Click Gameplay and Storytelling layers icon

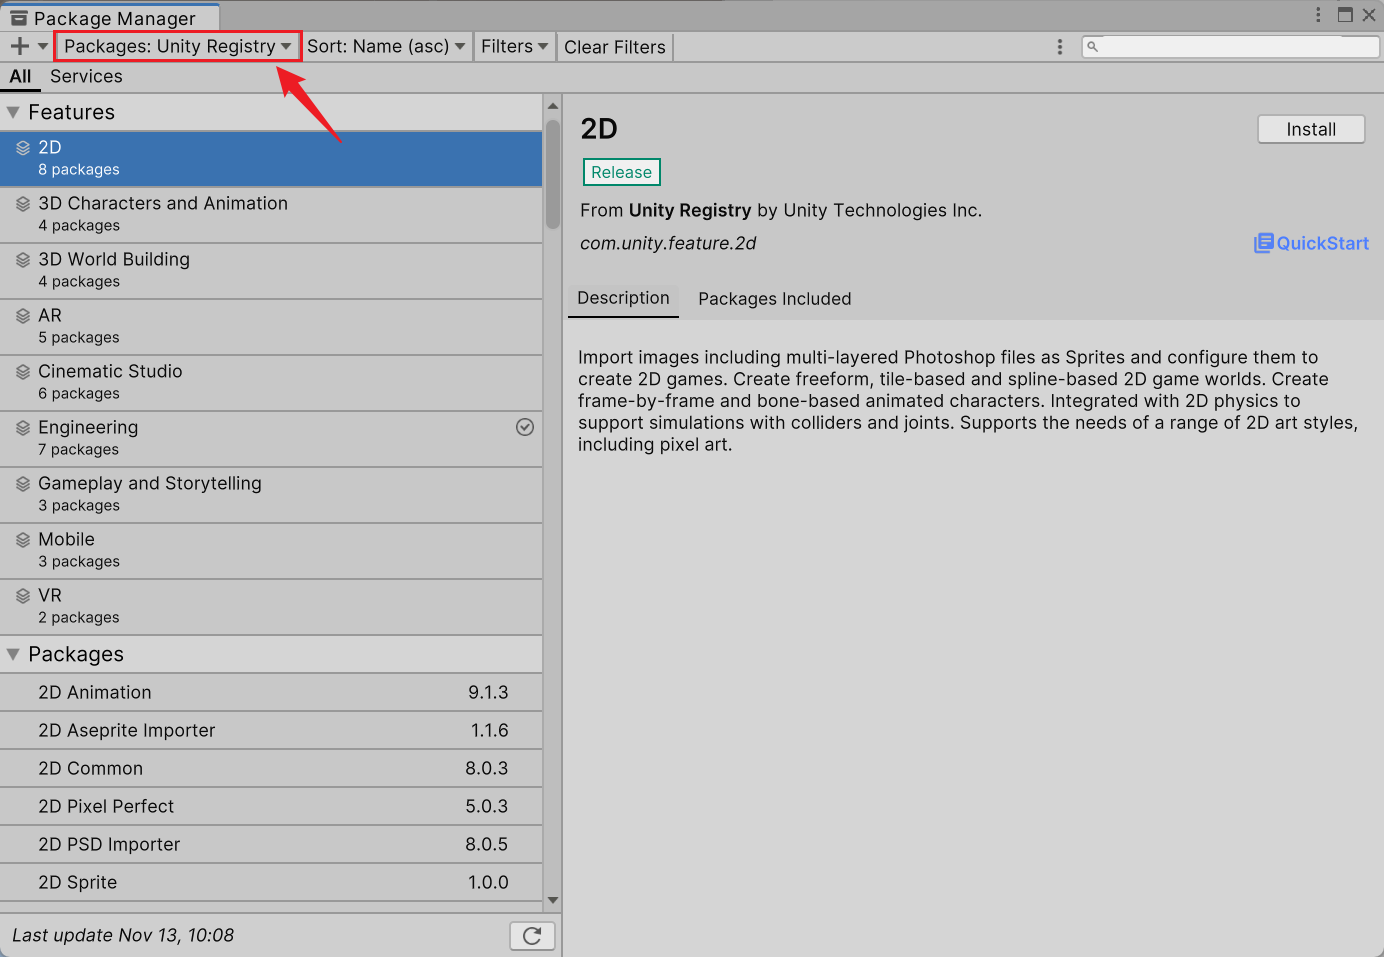click(x=23, y=484)
